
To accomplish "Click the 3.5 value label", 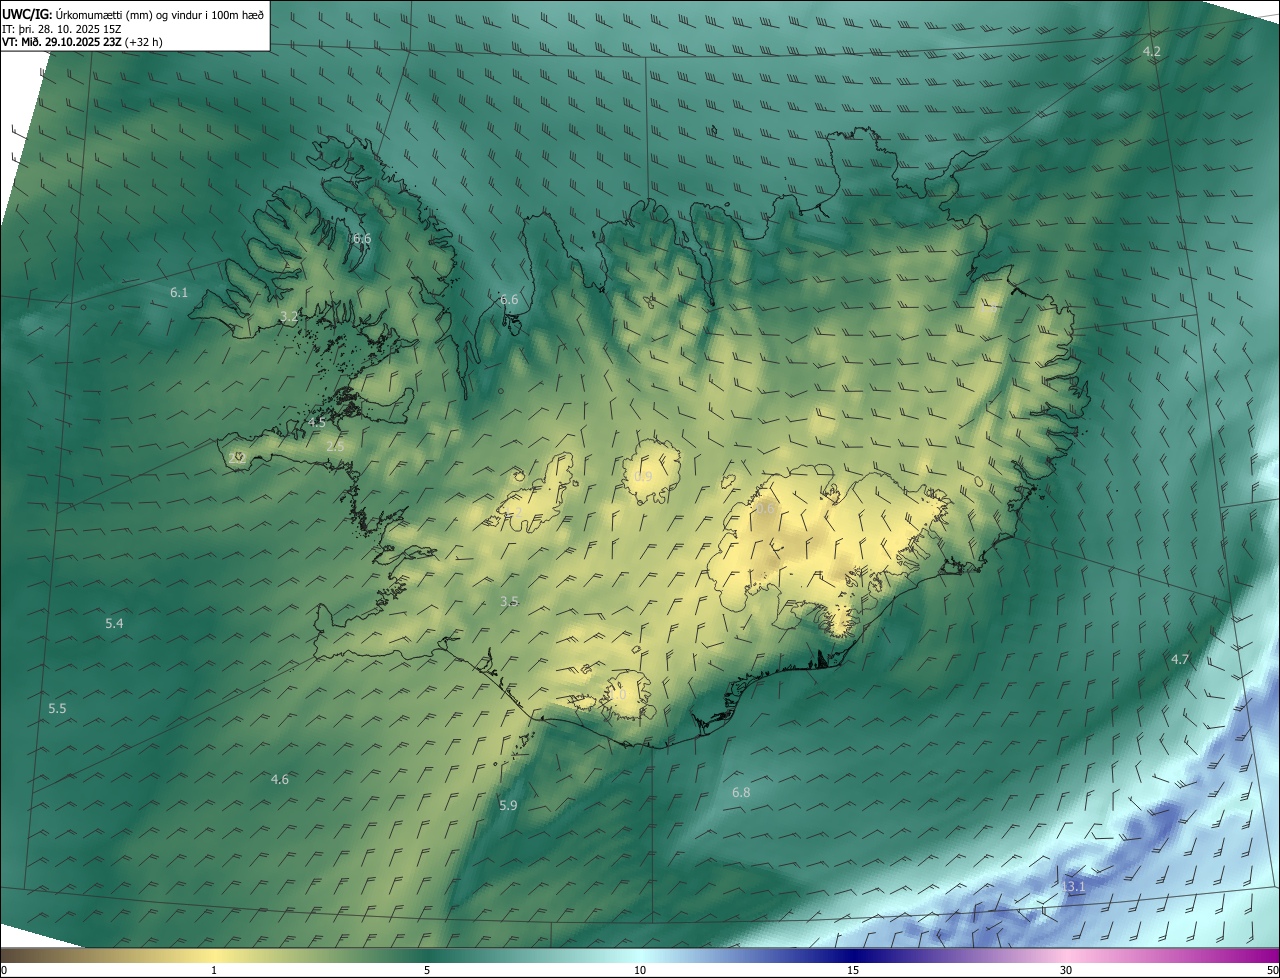I will (x=509, y=601).
